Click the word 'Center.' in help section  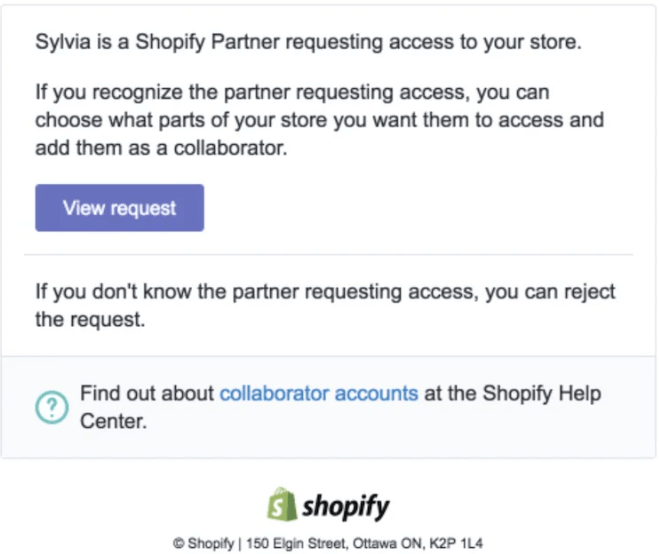click(x=113, y=421)
